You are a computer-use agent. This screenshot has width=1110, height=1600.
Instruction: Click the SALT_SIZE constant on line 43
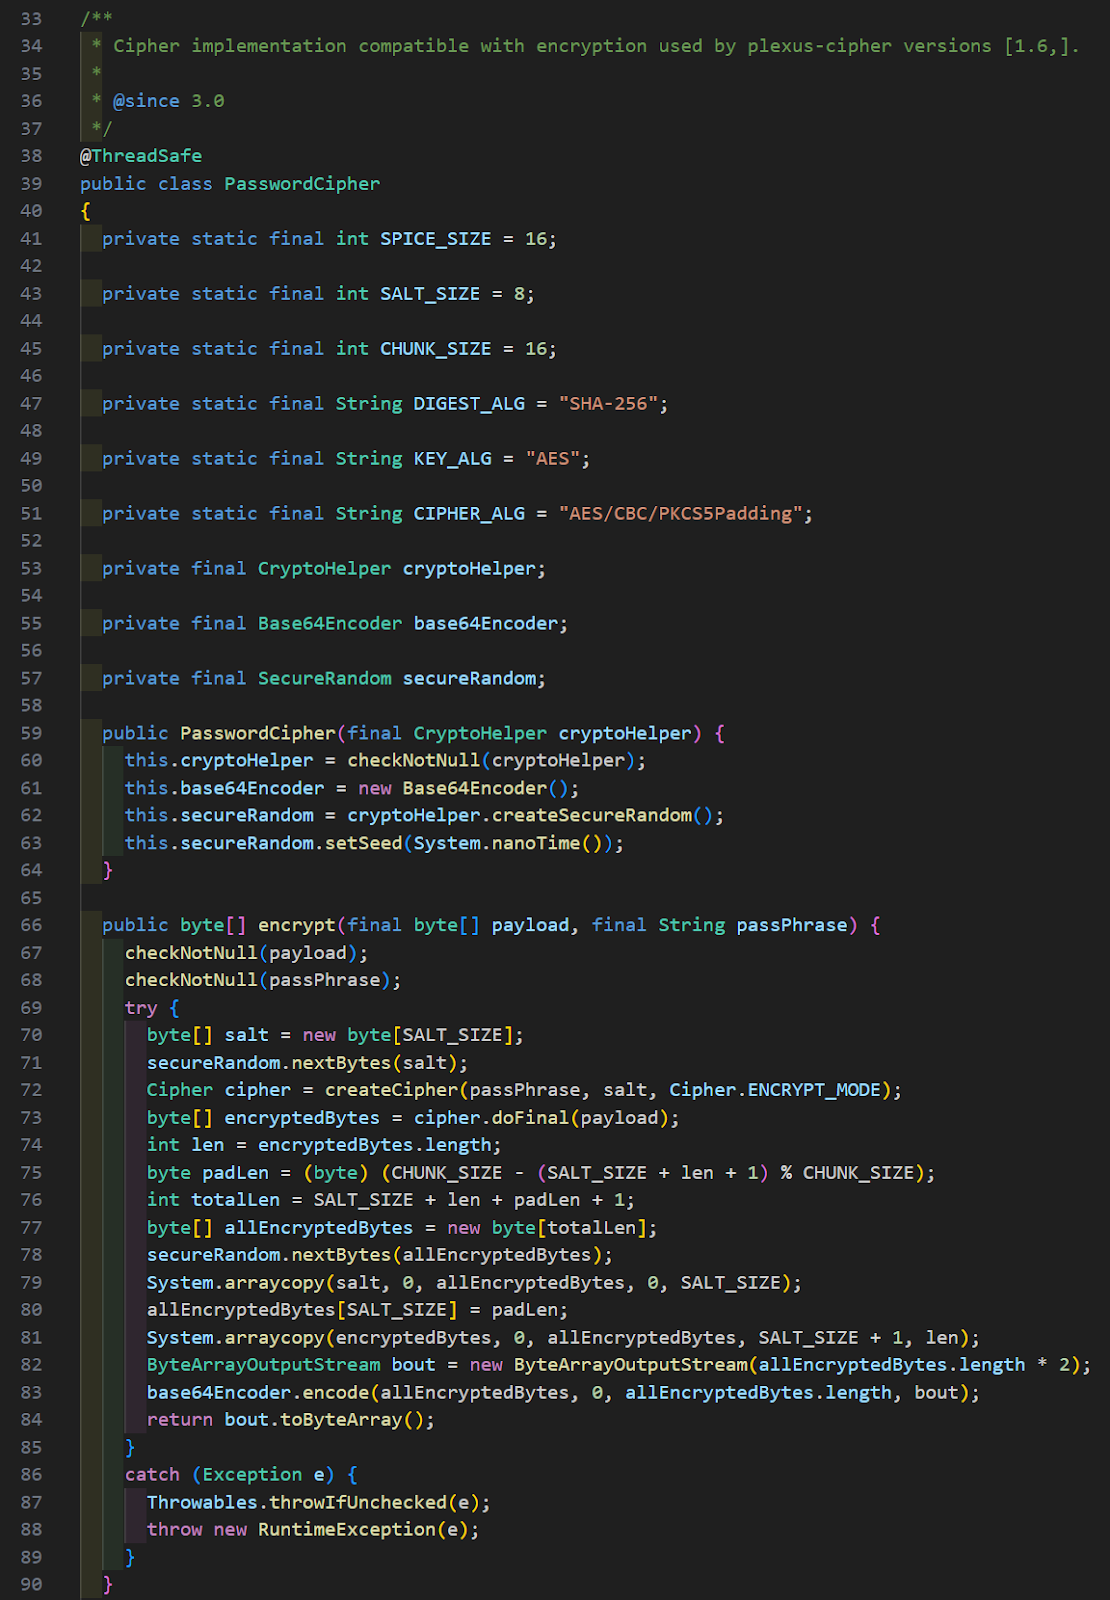[x=430, y=294]
